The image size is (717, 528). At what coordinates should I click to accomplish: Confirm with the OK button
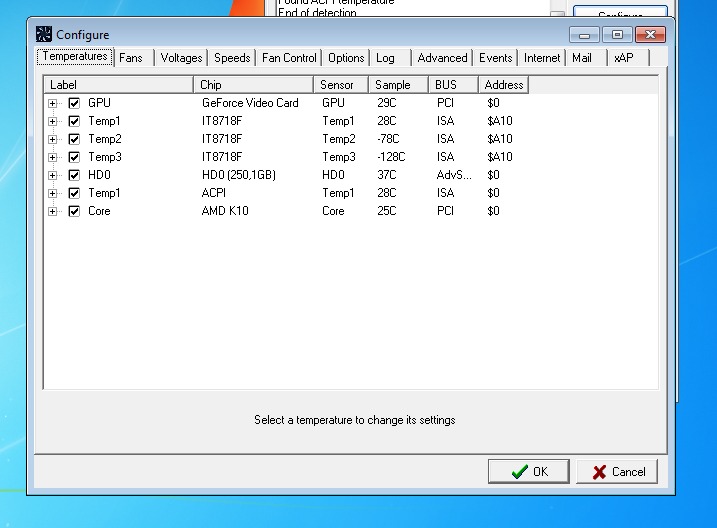529,471
